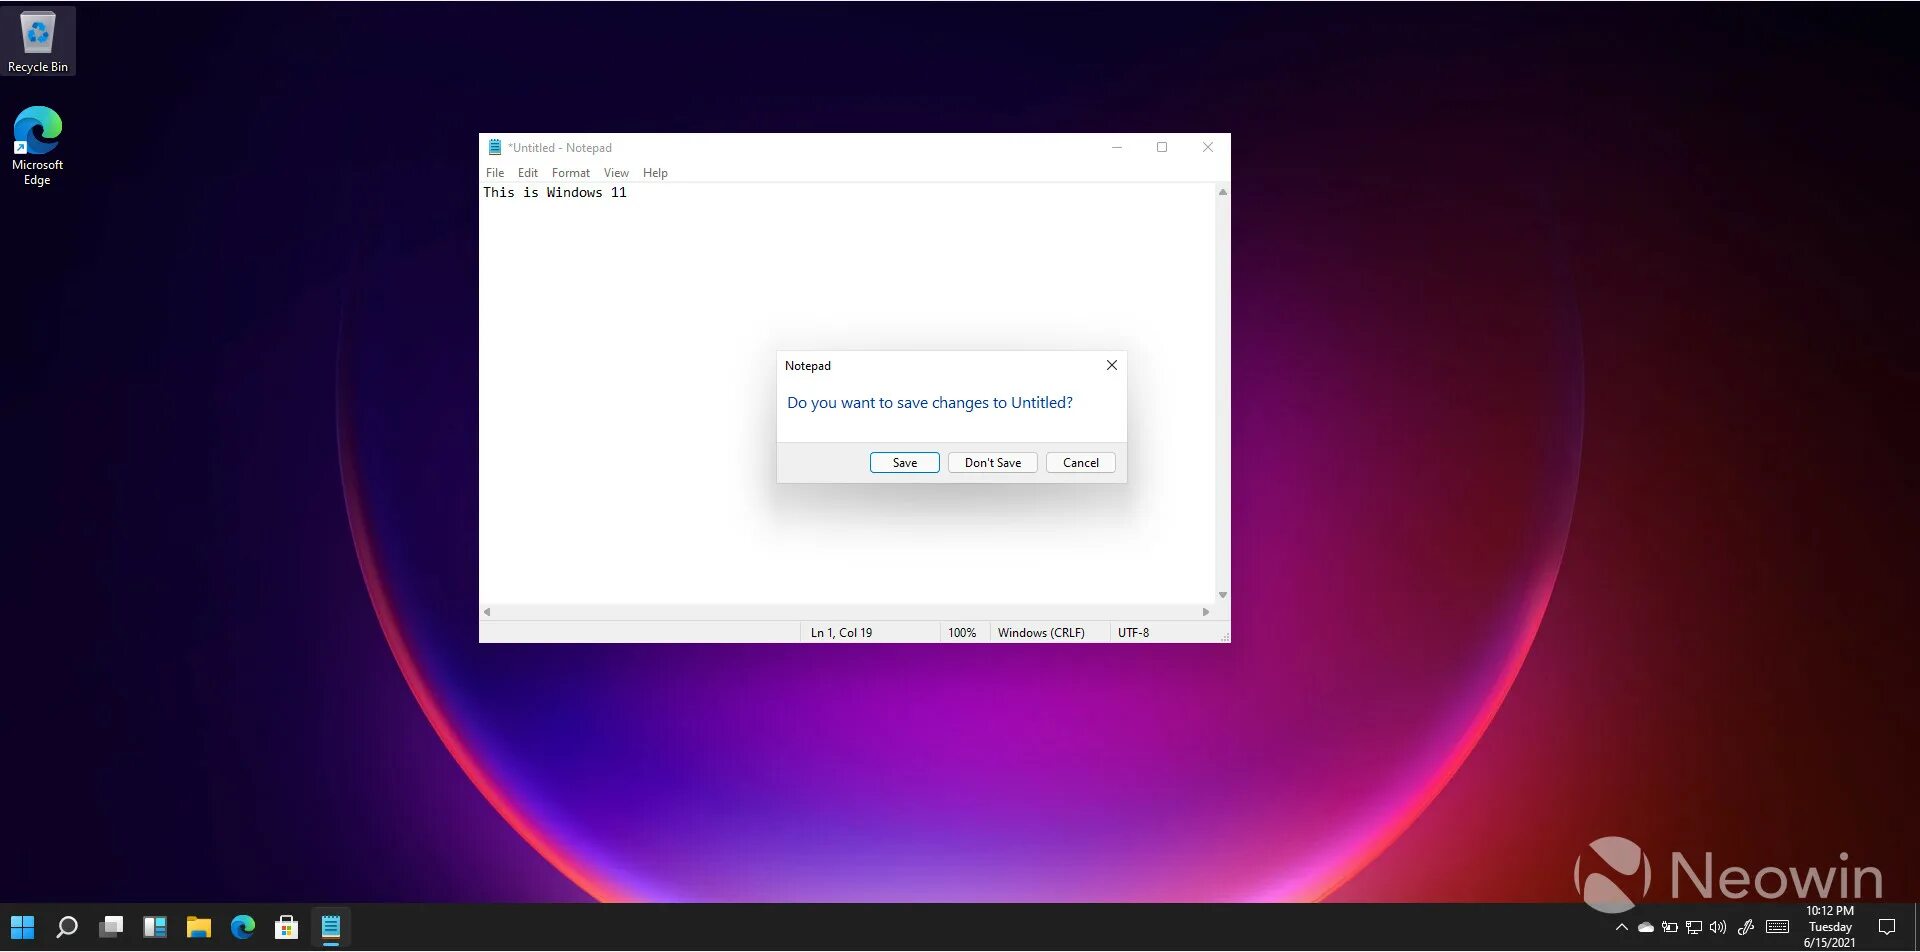Click the horizontal scrollbar right arrow

click(1206, 612)
